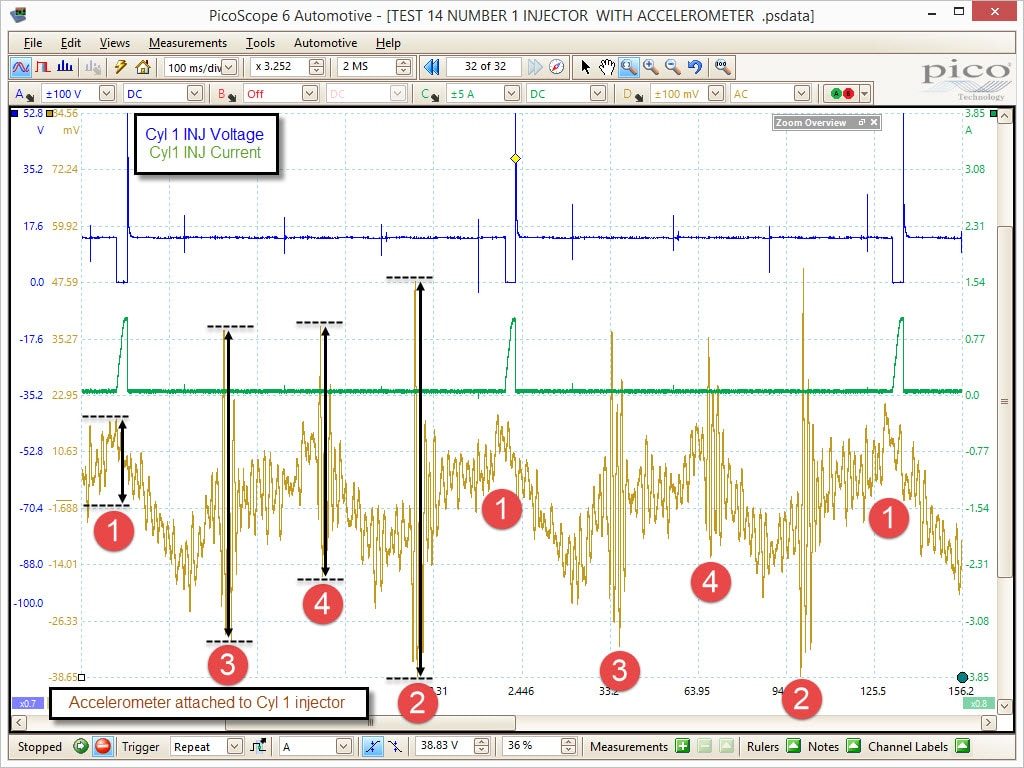Viewport: 1024px width, 768px height.
Task: Open advanced trigger settings icon
Action: point(259,746)
